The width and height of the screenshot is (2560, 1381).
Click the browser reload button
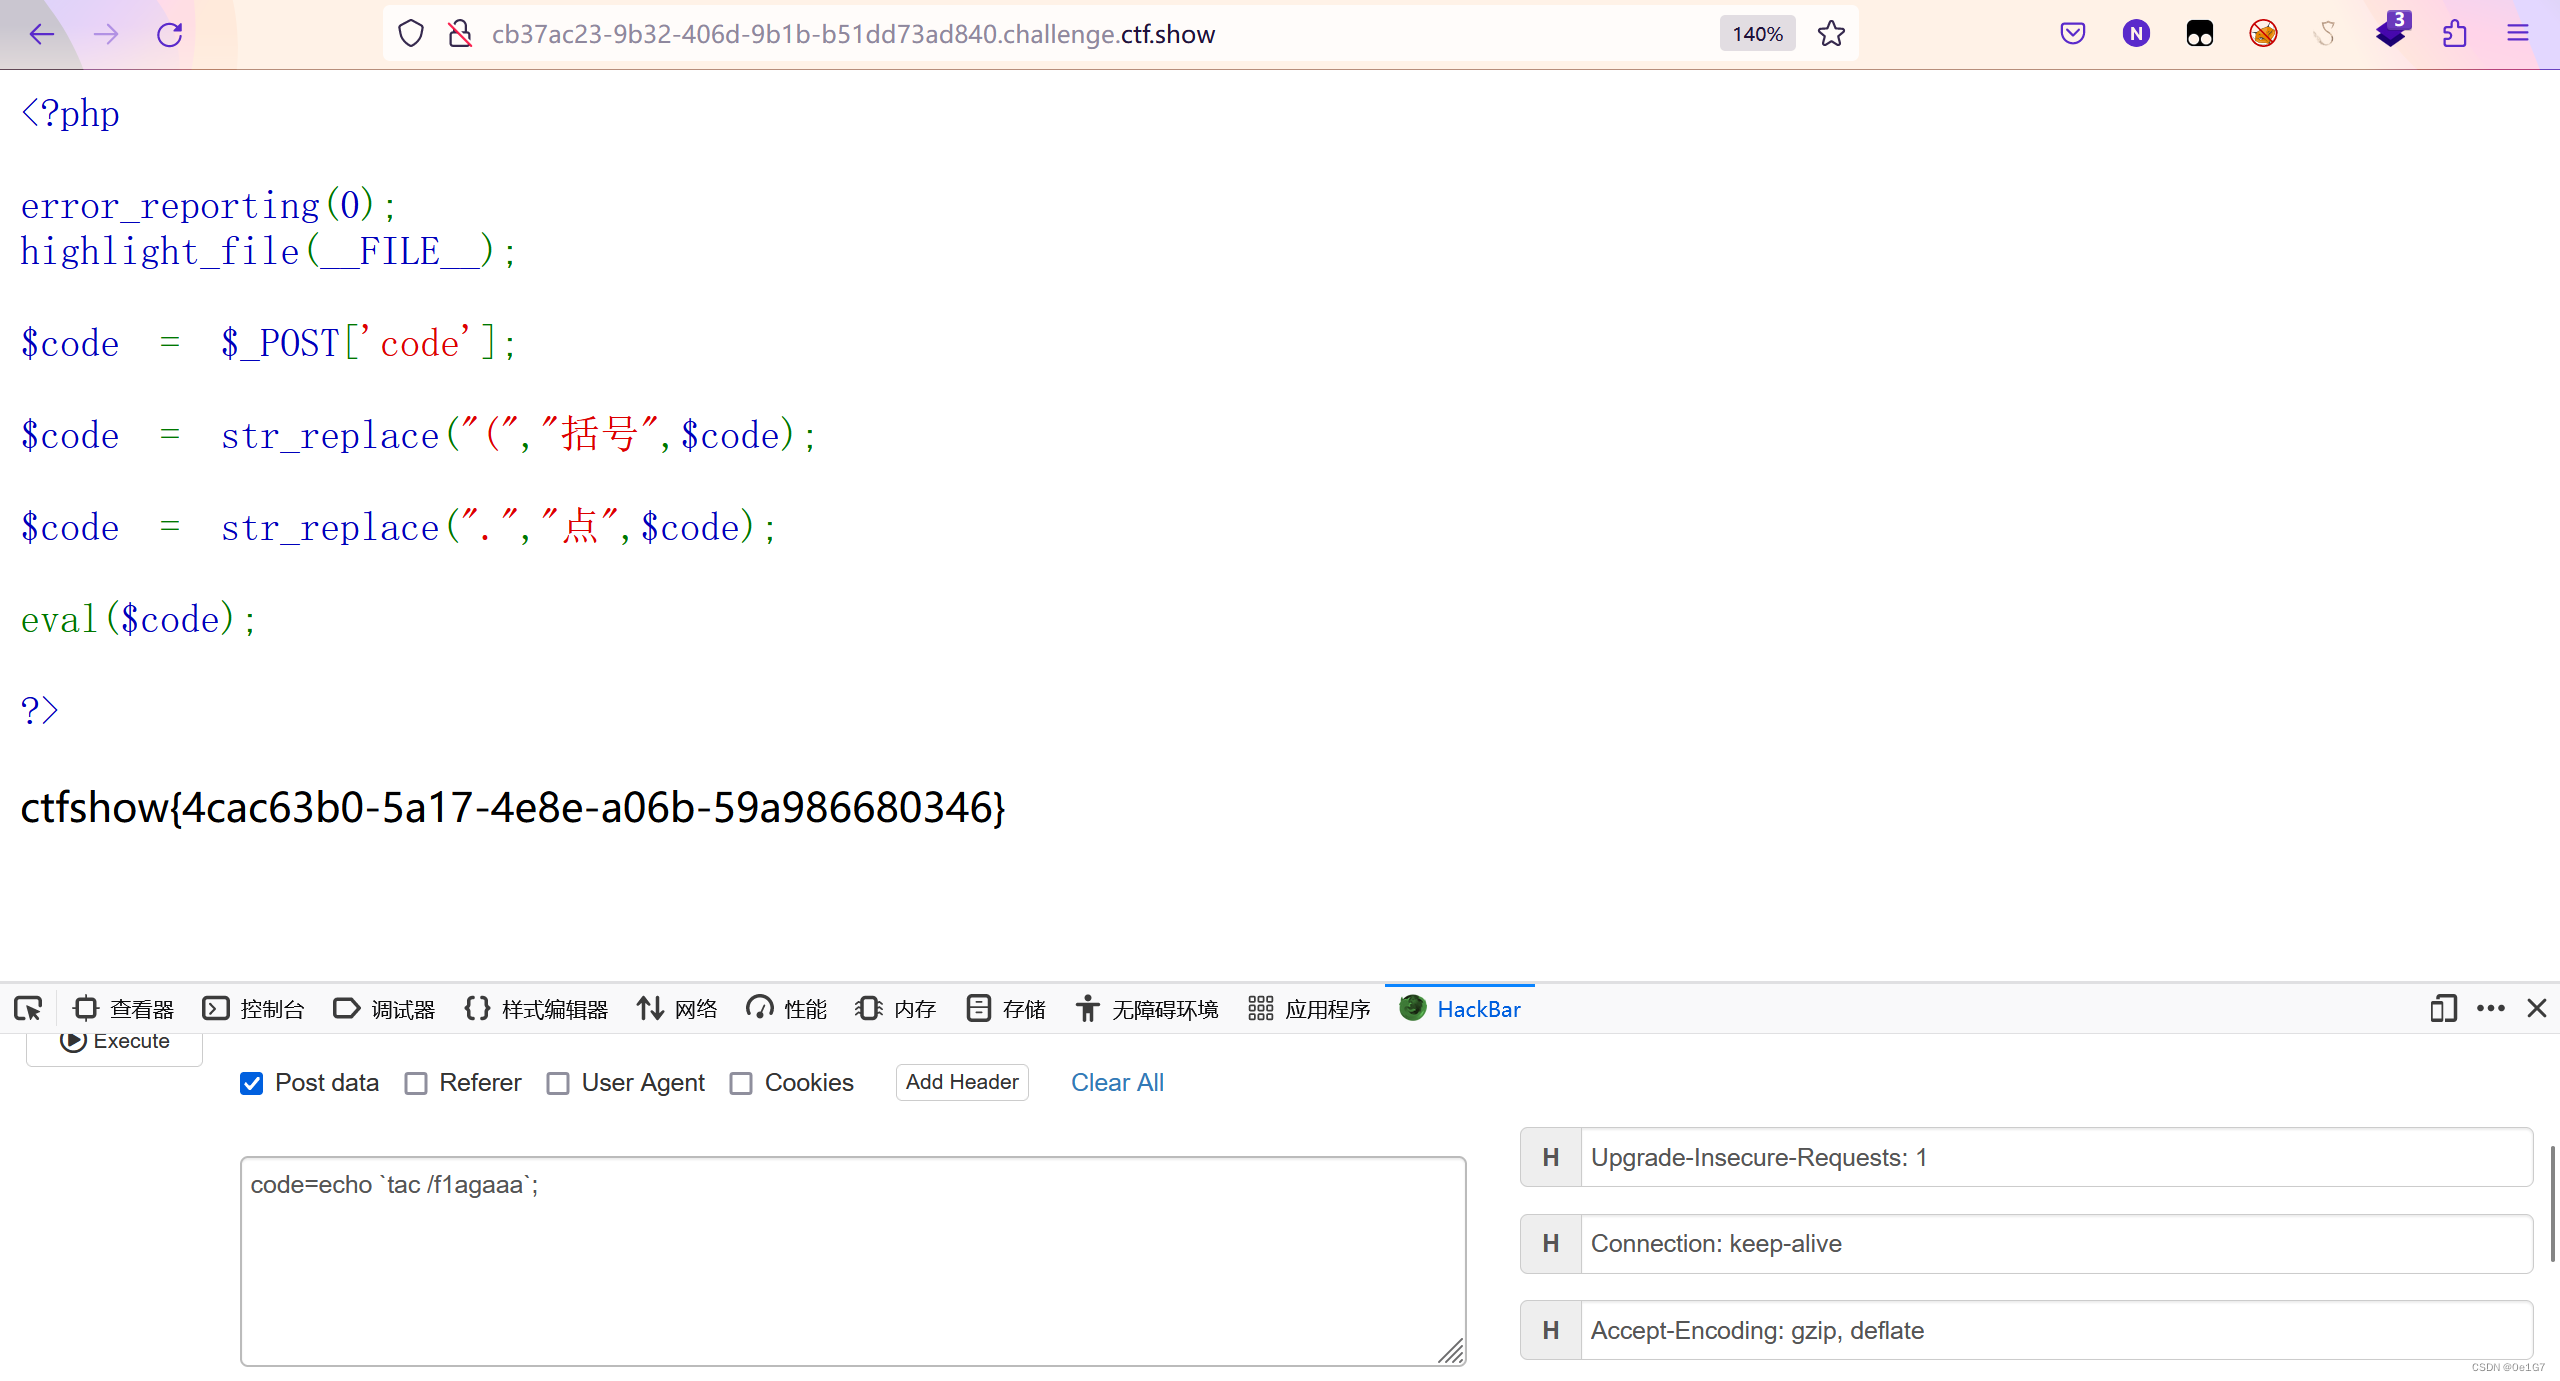pyautogui.click(x=170, y=34)
